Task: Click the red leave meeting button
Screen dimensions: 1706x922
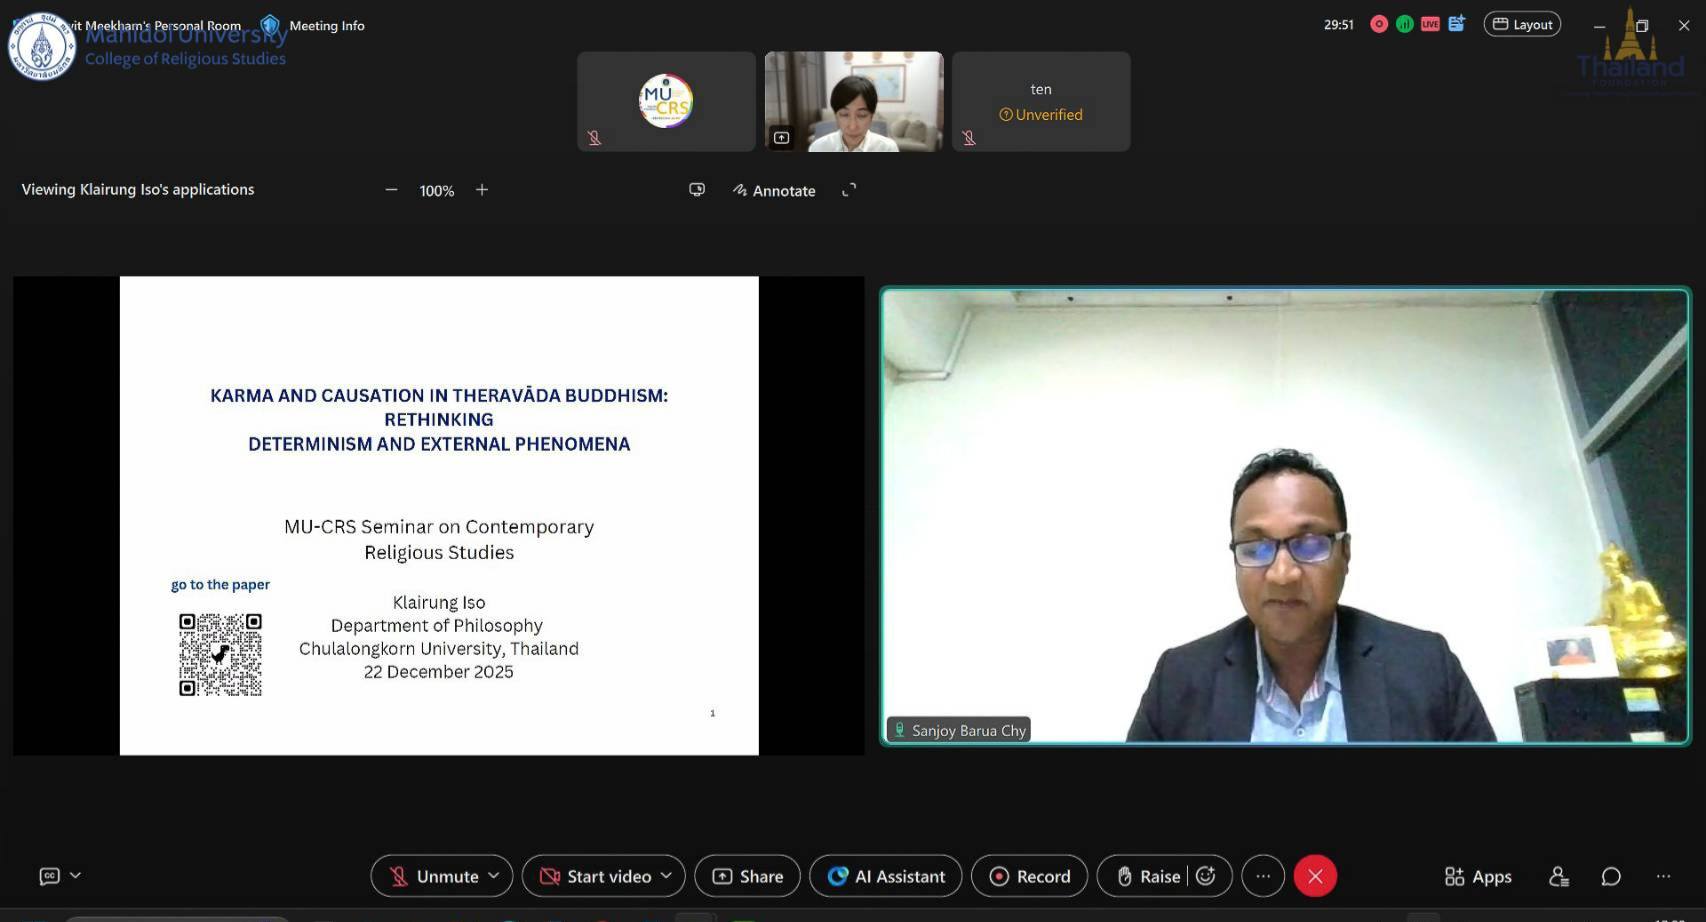Action: point(1314,877)
